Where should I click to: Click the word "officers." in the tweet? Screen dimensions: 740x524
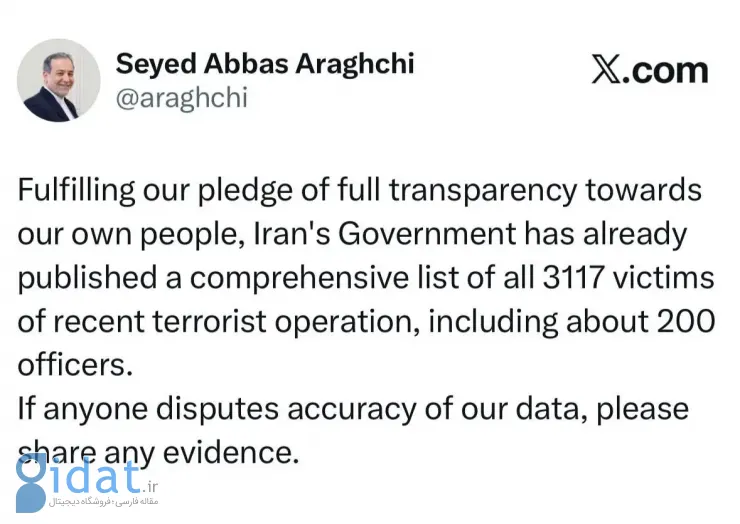point(75,365)
